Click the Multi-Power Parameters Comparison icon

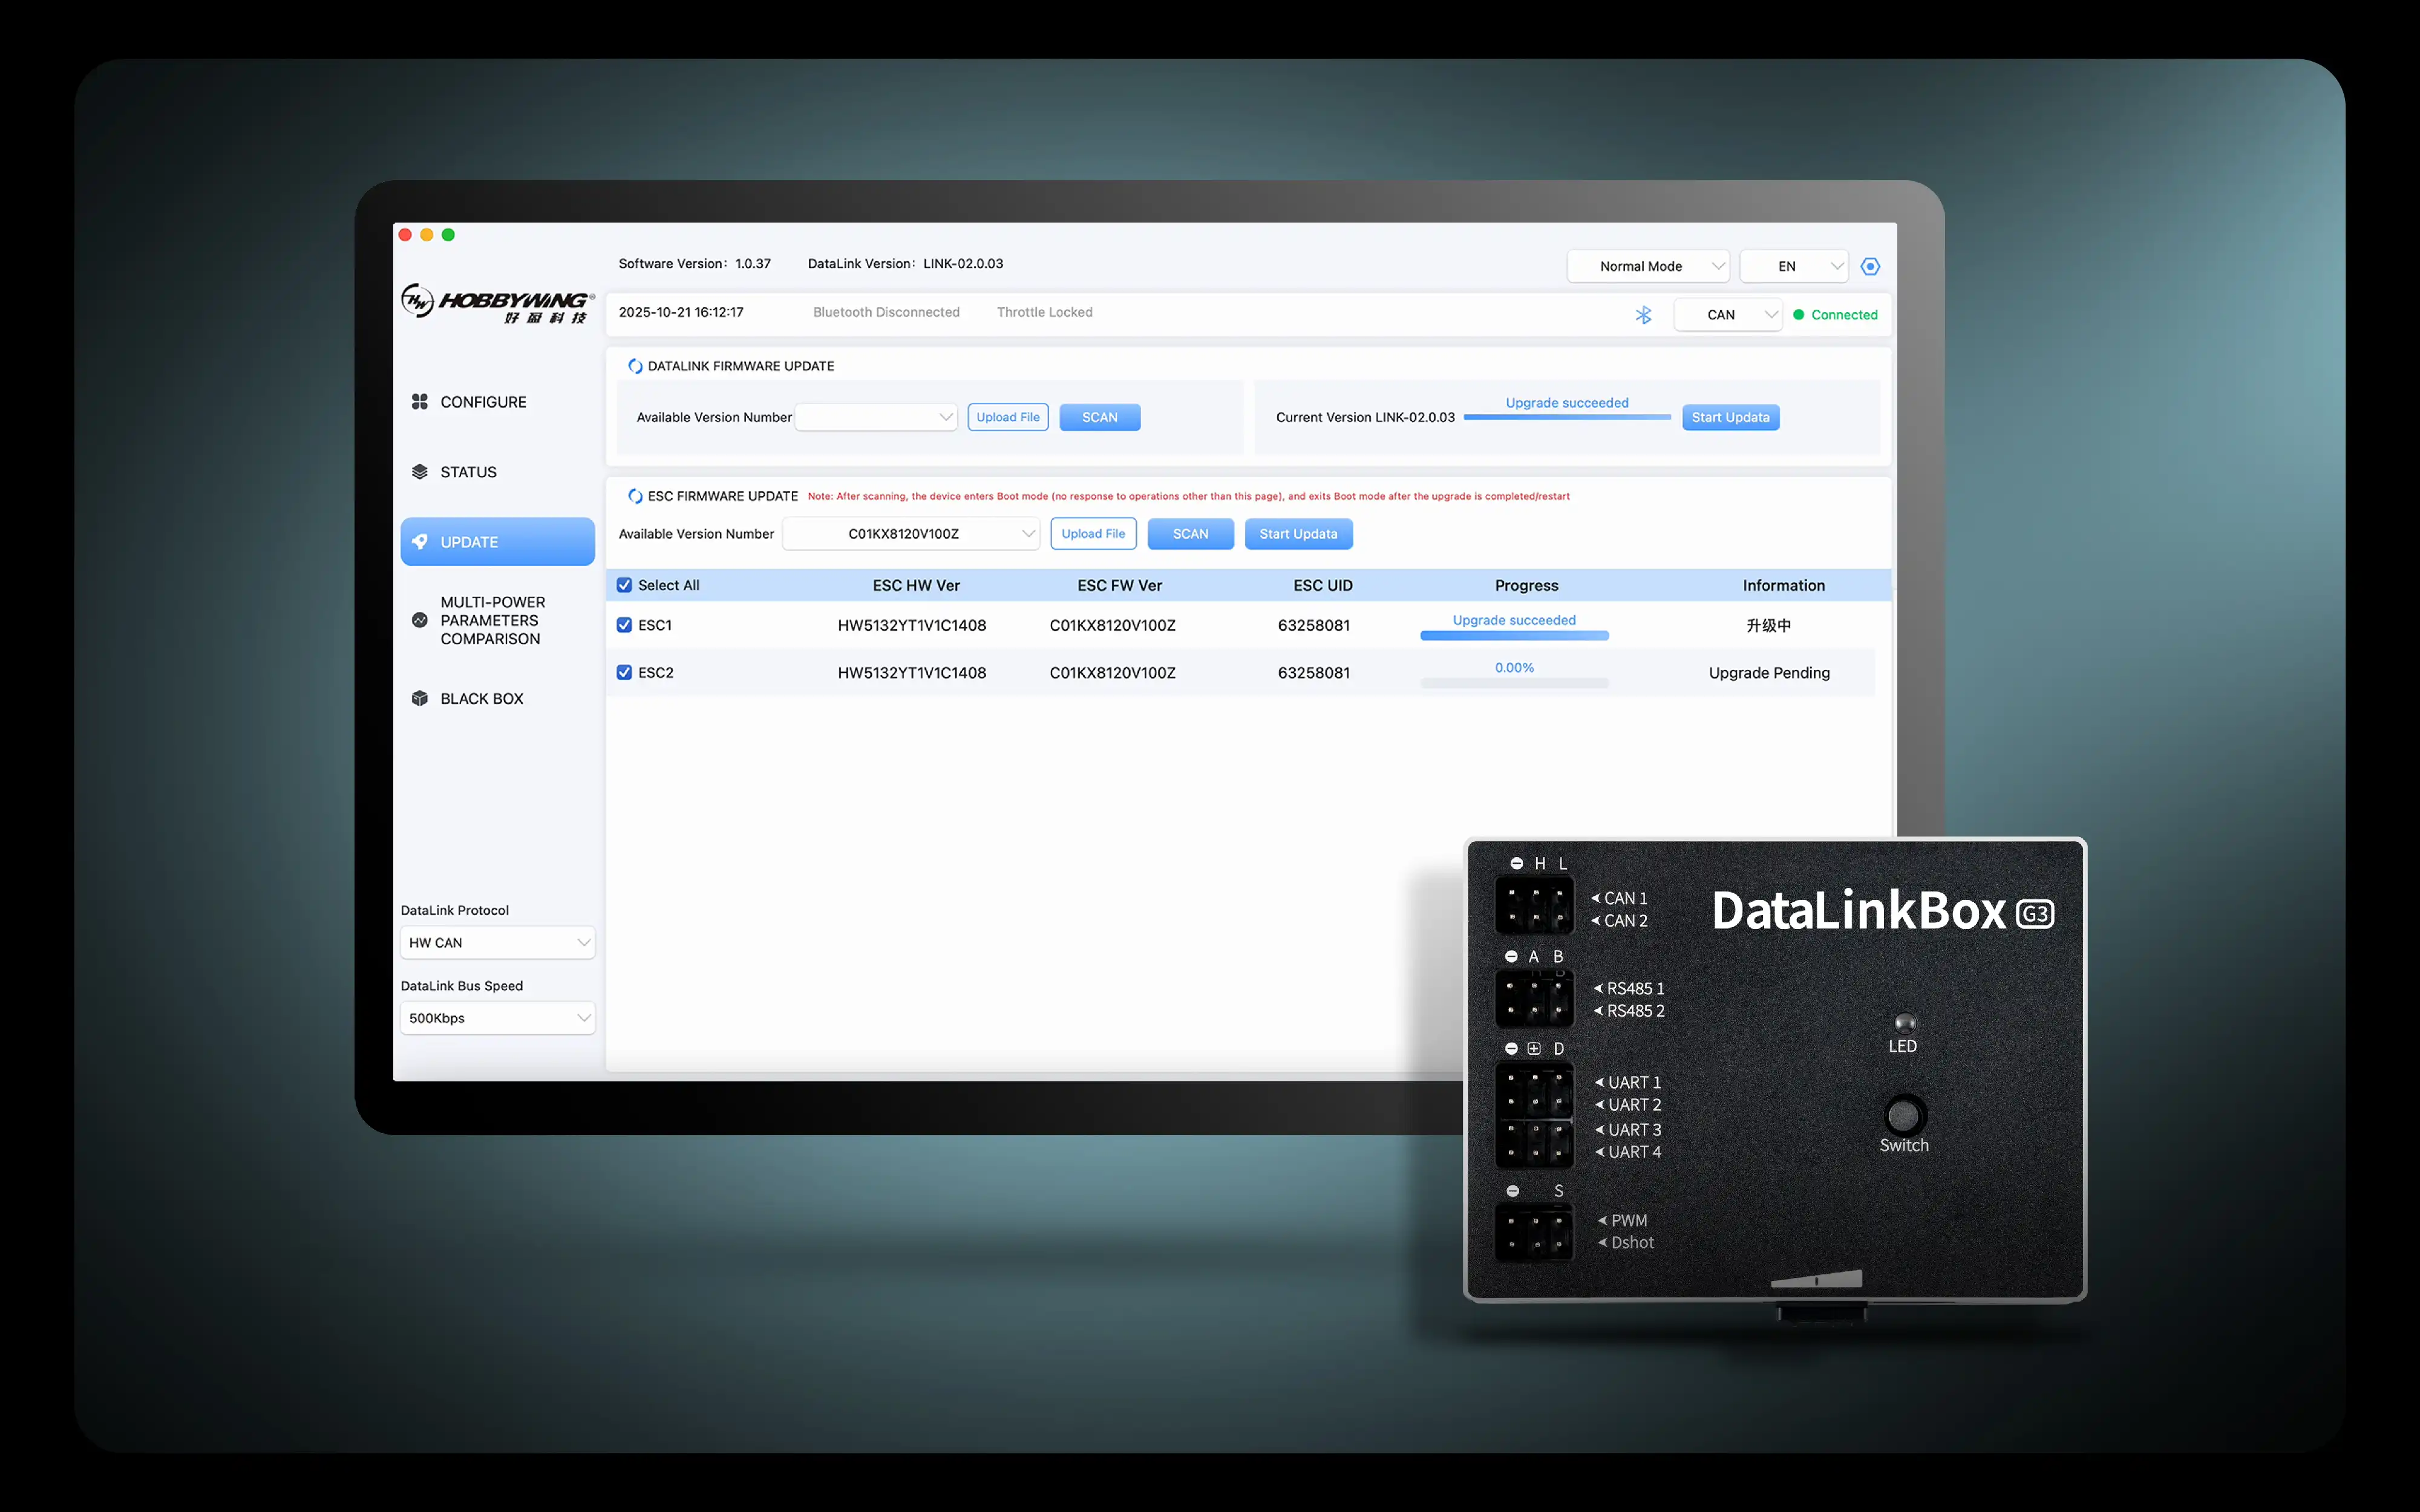[x=420, y=620]
